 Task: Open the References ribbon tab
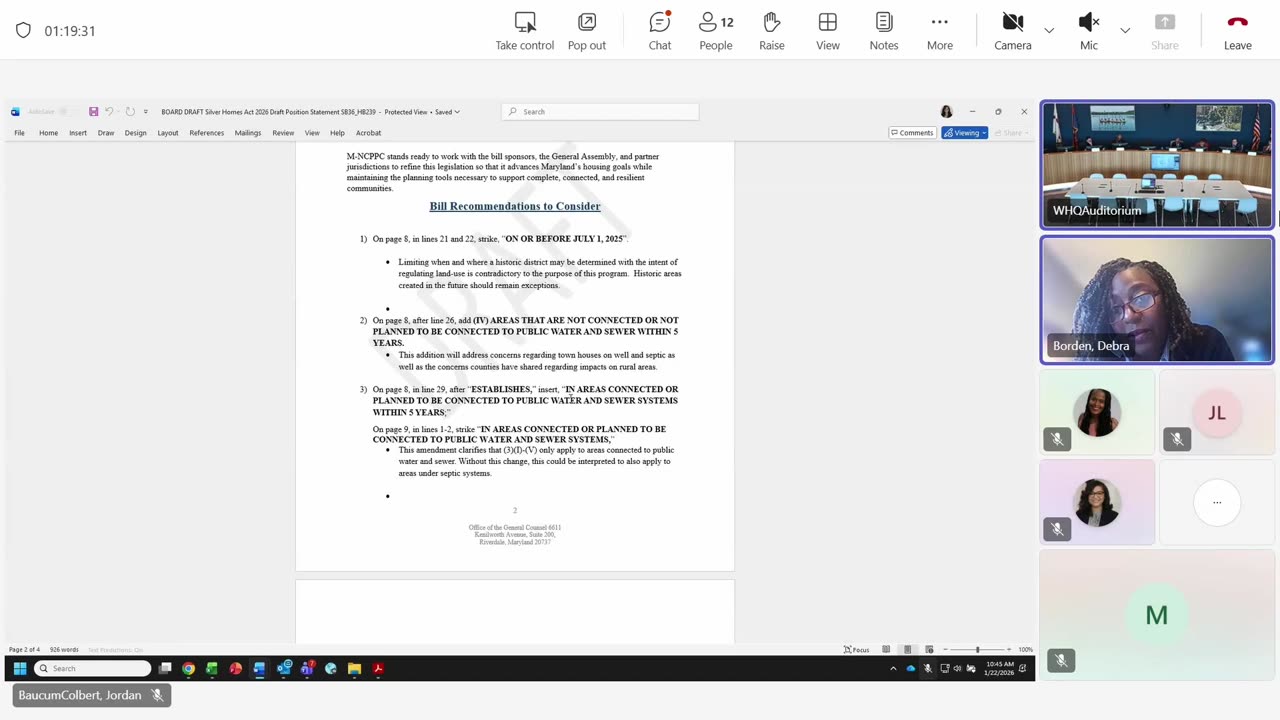tap(207, 133)
